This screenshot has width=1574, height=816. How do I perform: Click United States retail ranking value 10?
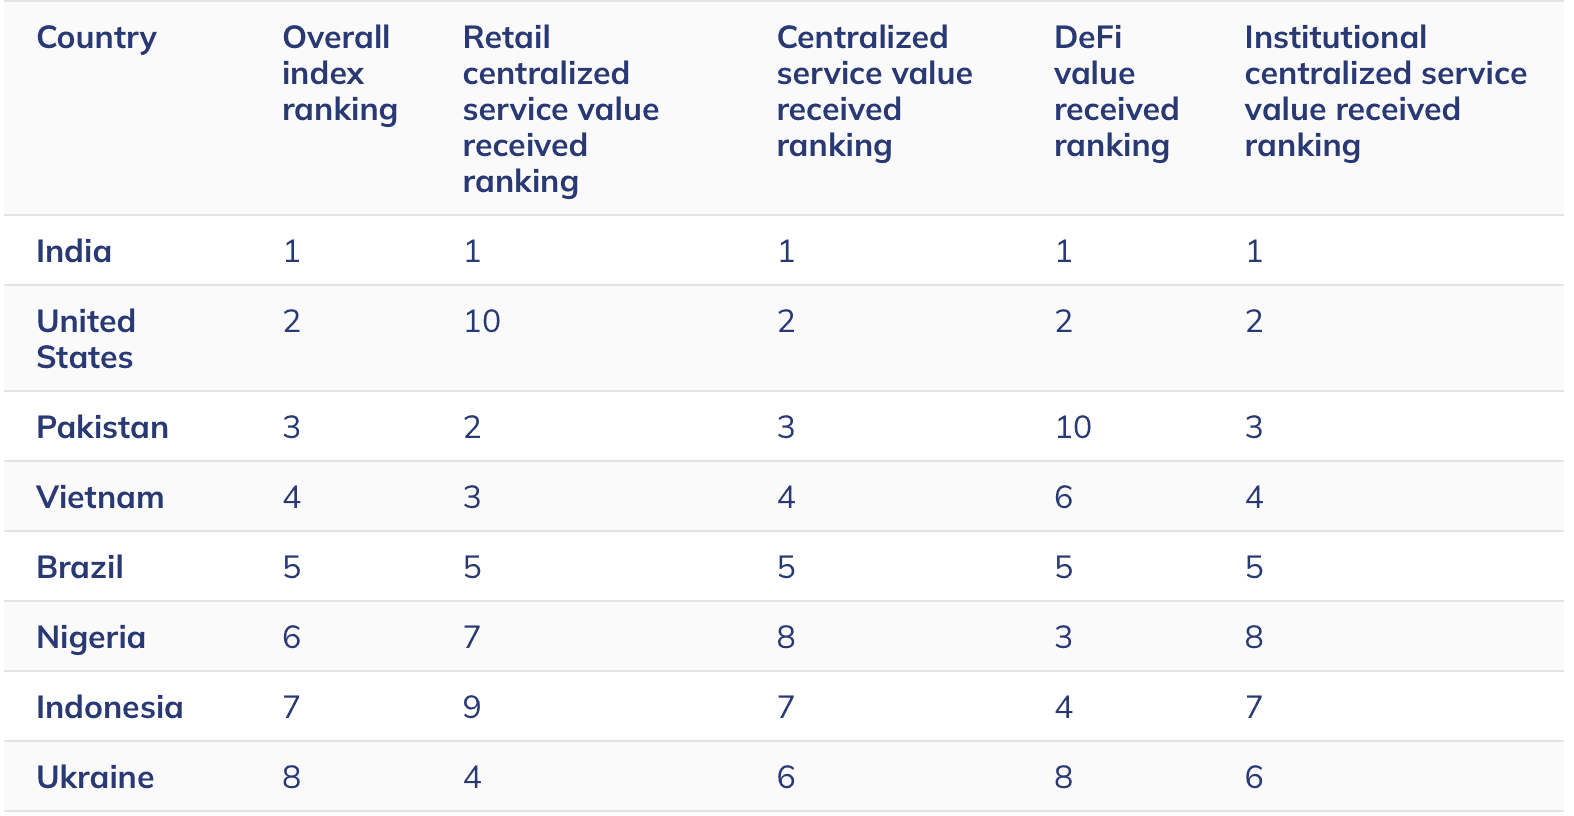click(x=481, y=321)
